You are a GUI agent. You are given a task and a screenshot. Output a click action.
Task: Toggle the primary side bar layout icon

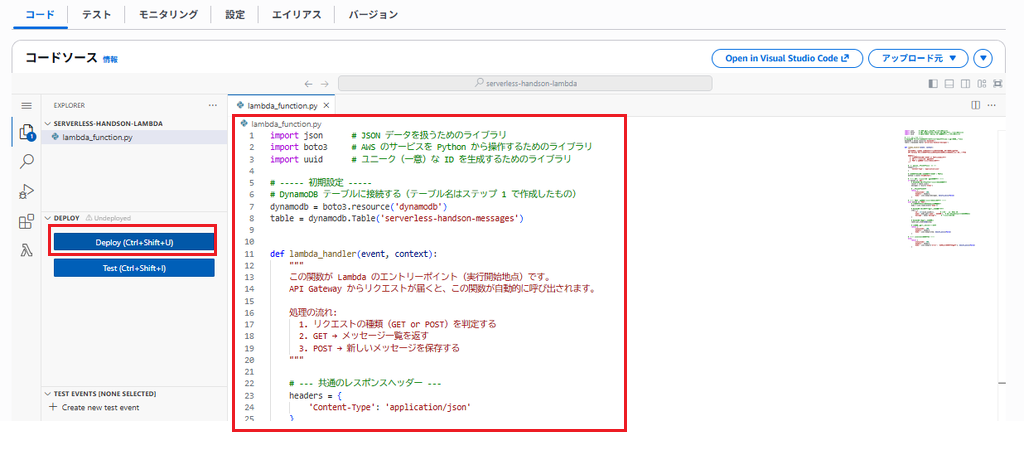tap(933, 83)
